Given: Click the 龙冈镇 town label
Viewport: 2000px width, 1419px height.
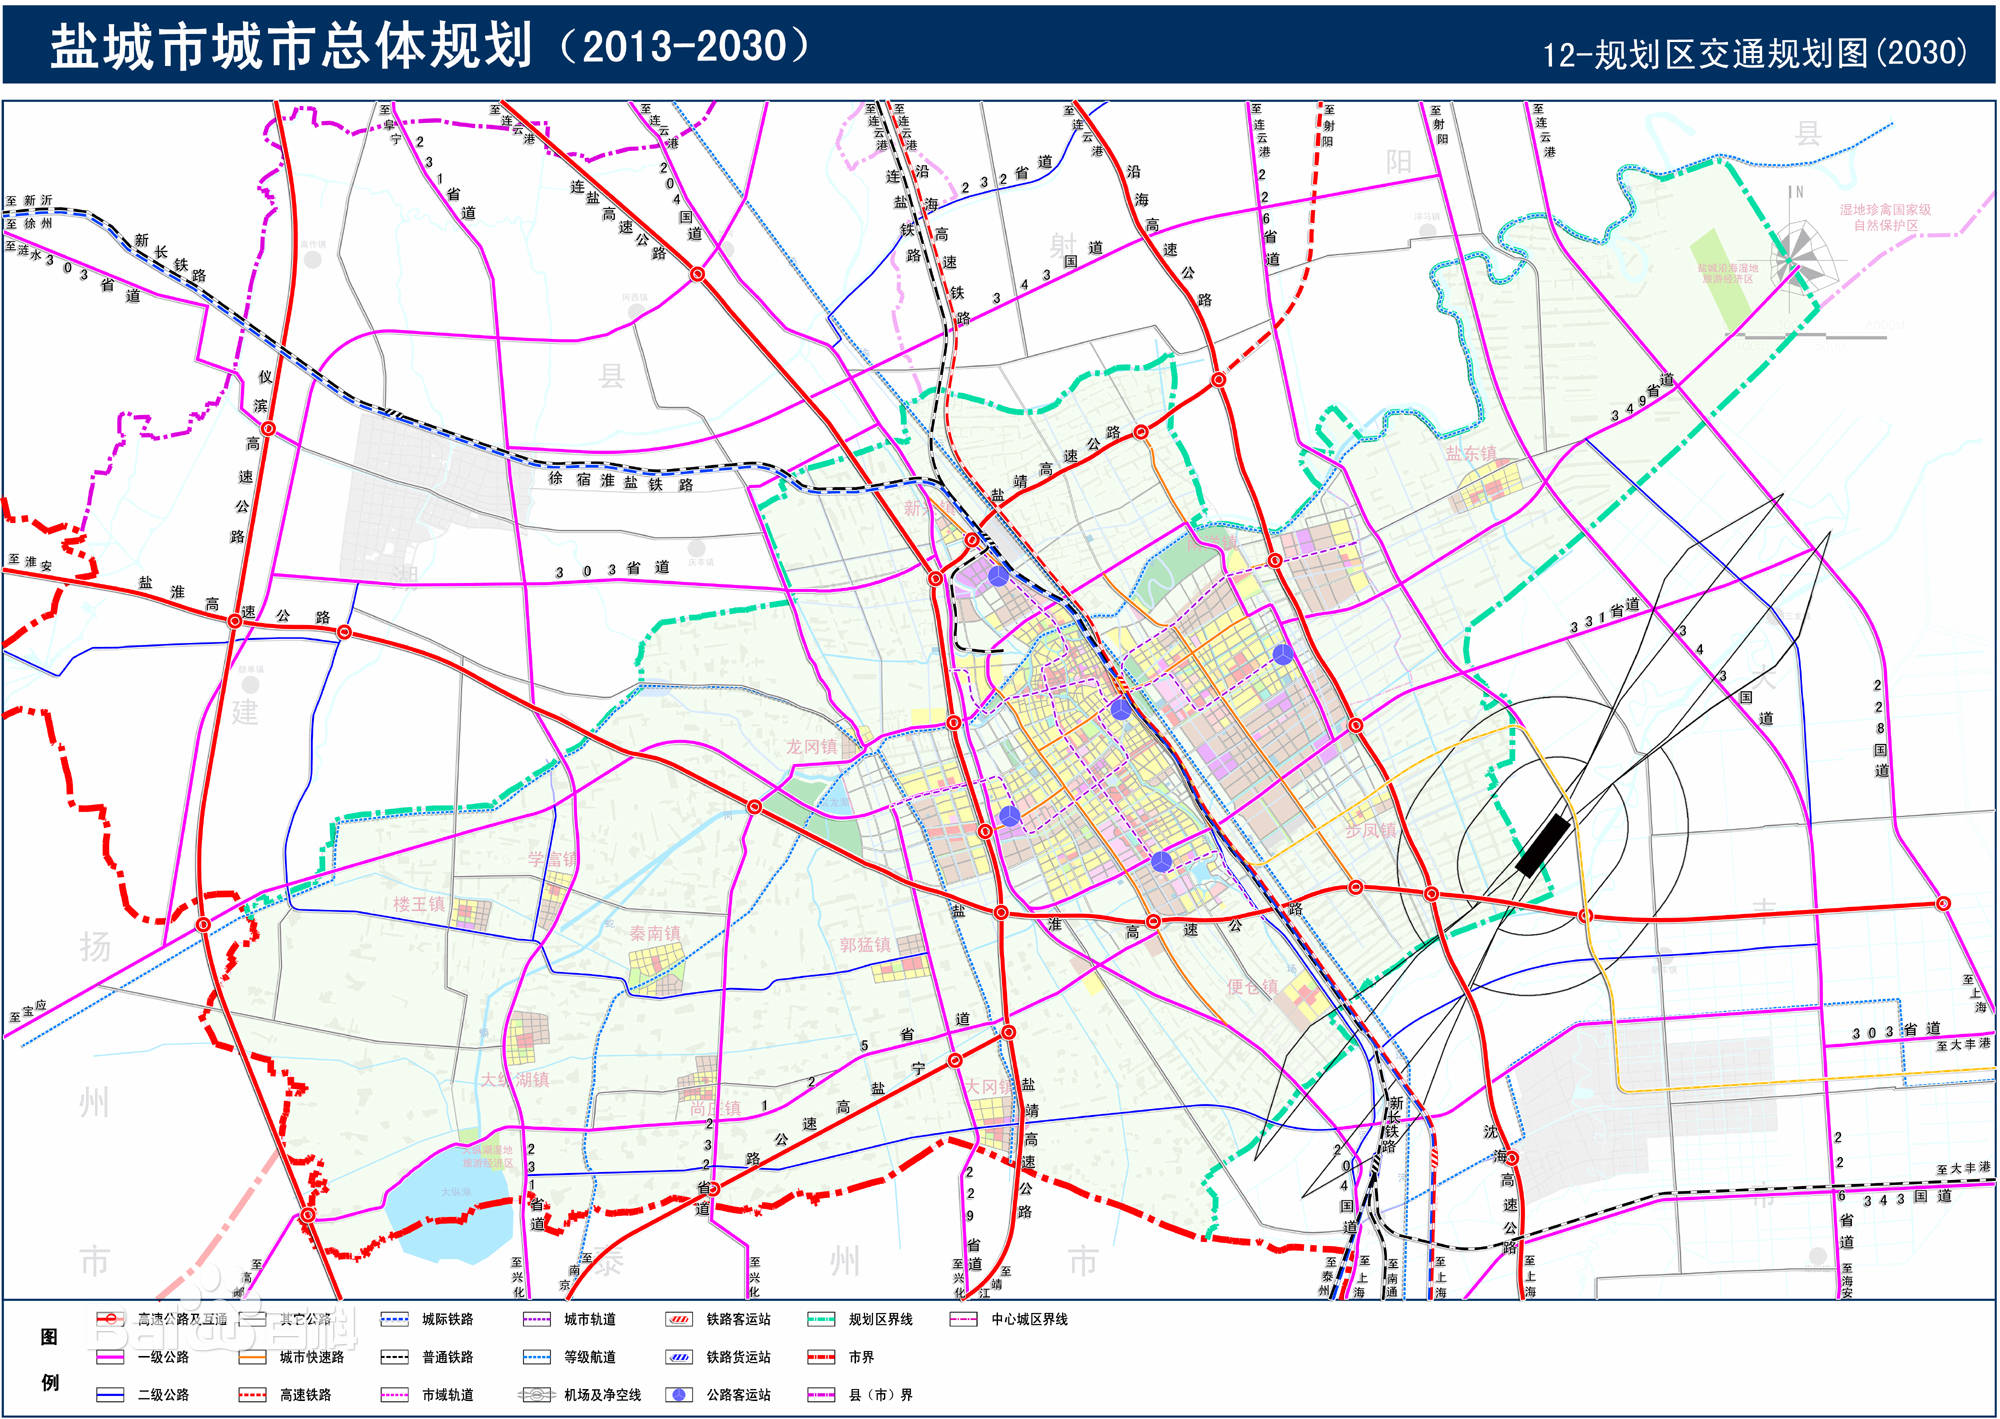Looking at the screenshot, I should pyautogui.click(x=811, y=746).
